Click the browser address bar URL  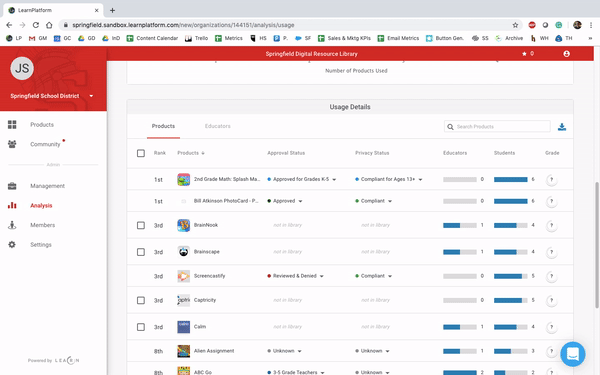[183, 25]
